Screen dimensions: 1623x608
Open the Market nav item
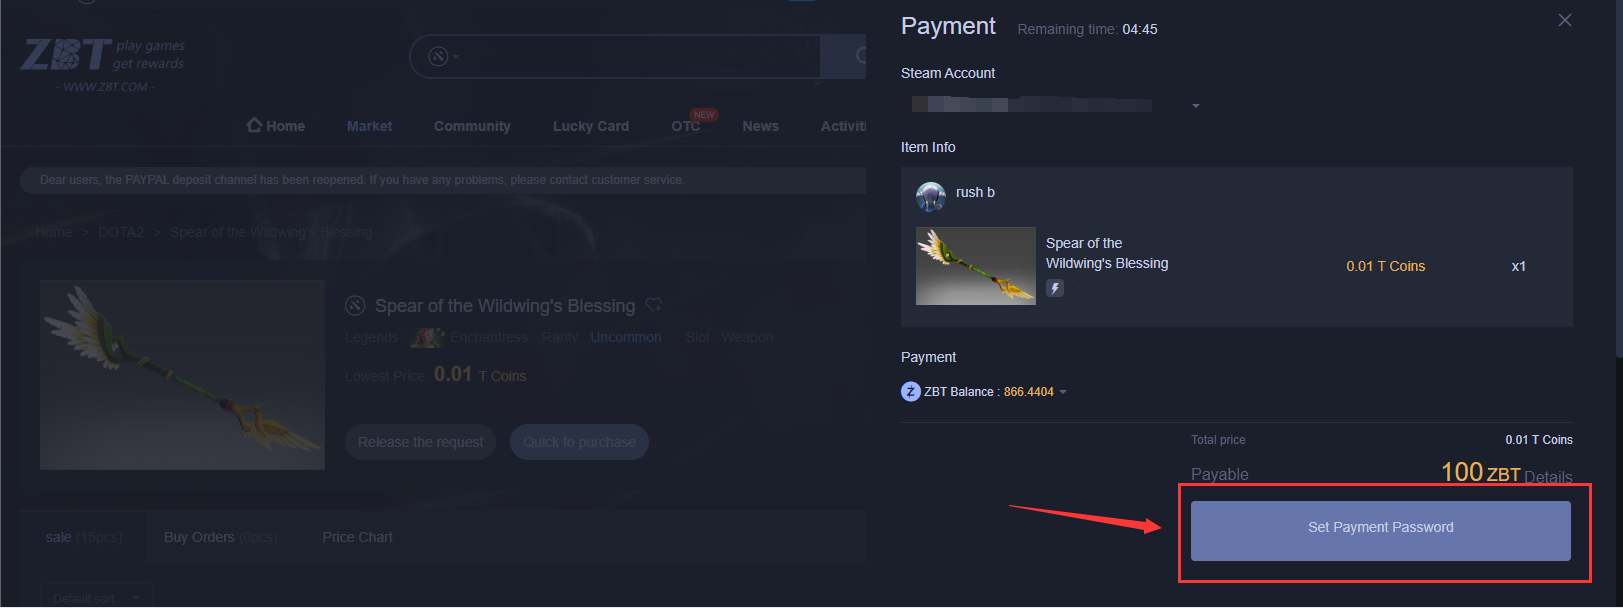369,126
